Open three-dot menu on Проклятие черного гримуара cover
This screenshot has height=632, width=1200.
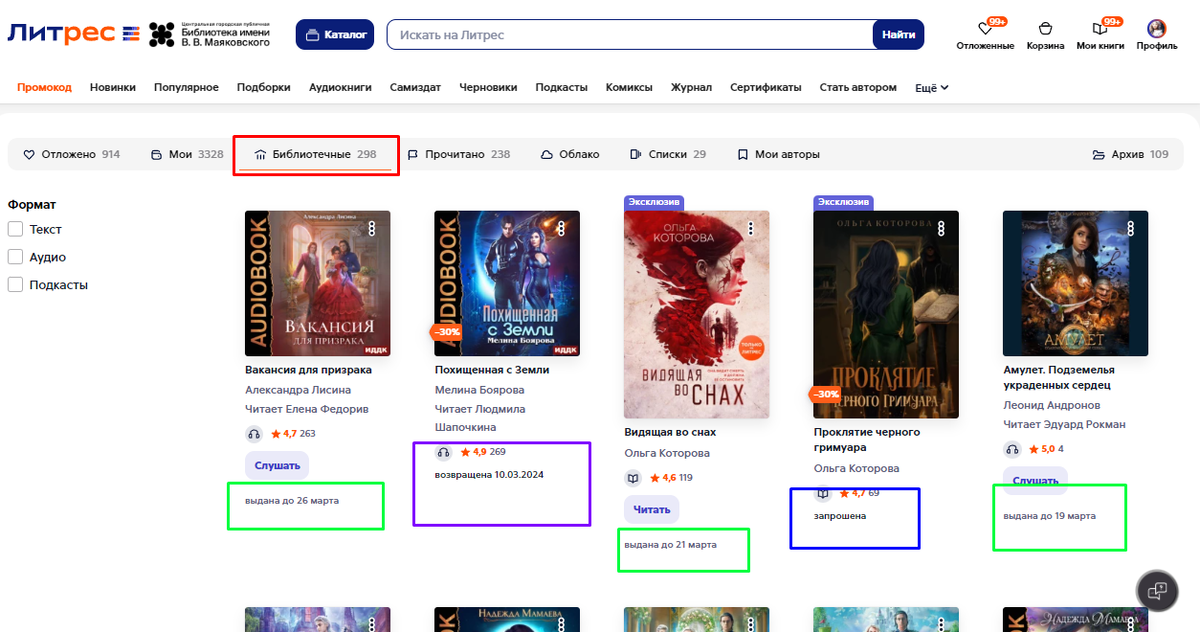point(940,229)
